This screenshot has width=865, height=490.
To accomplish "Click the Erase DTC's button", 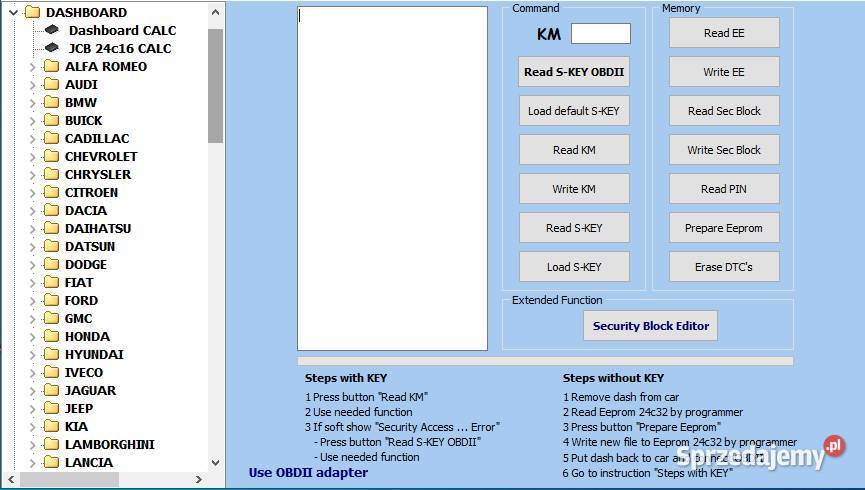I will pyautogui.click(x=724, y=267).
